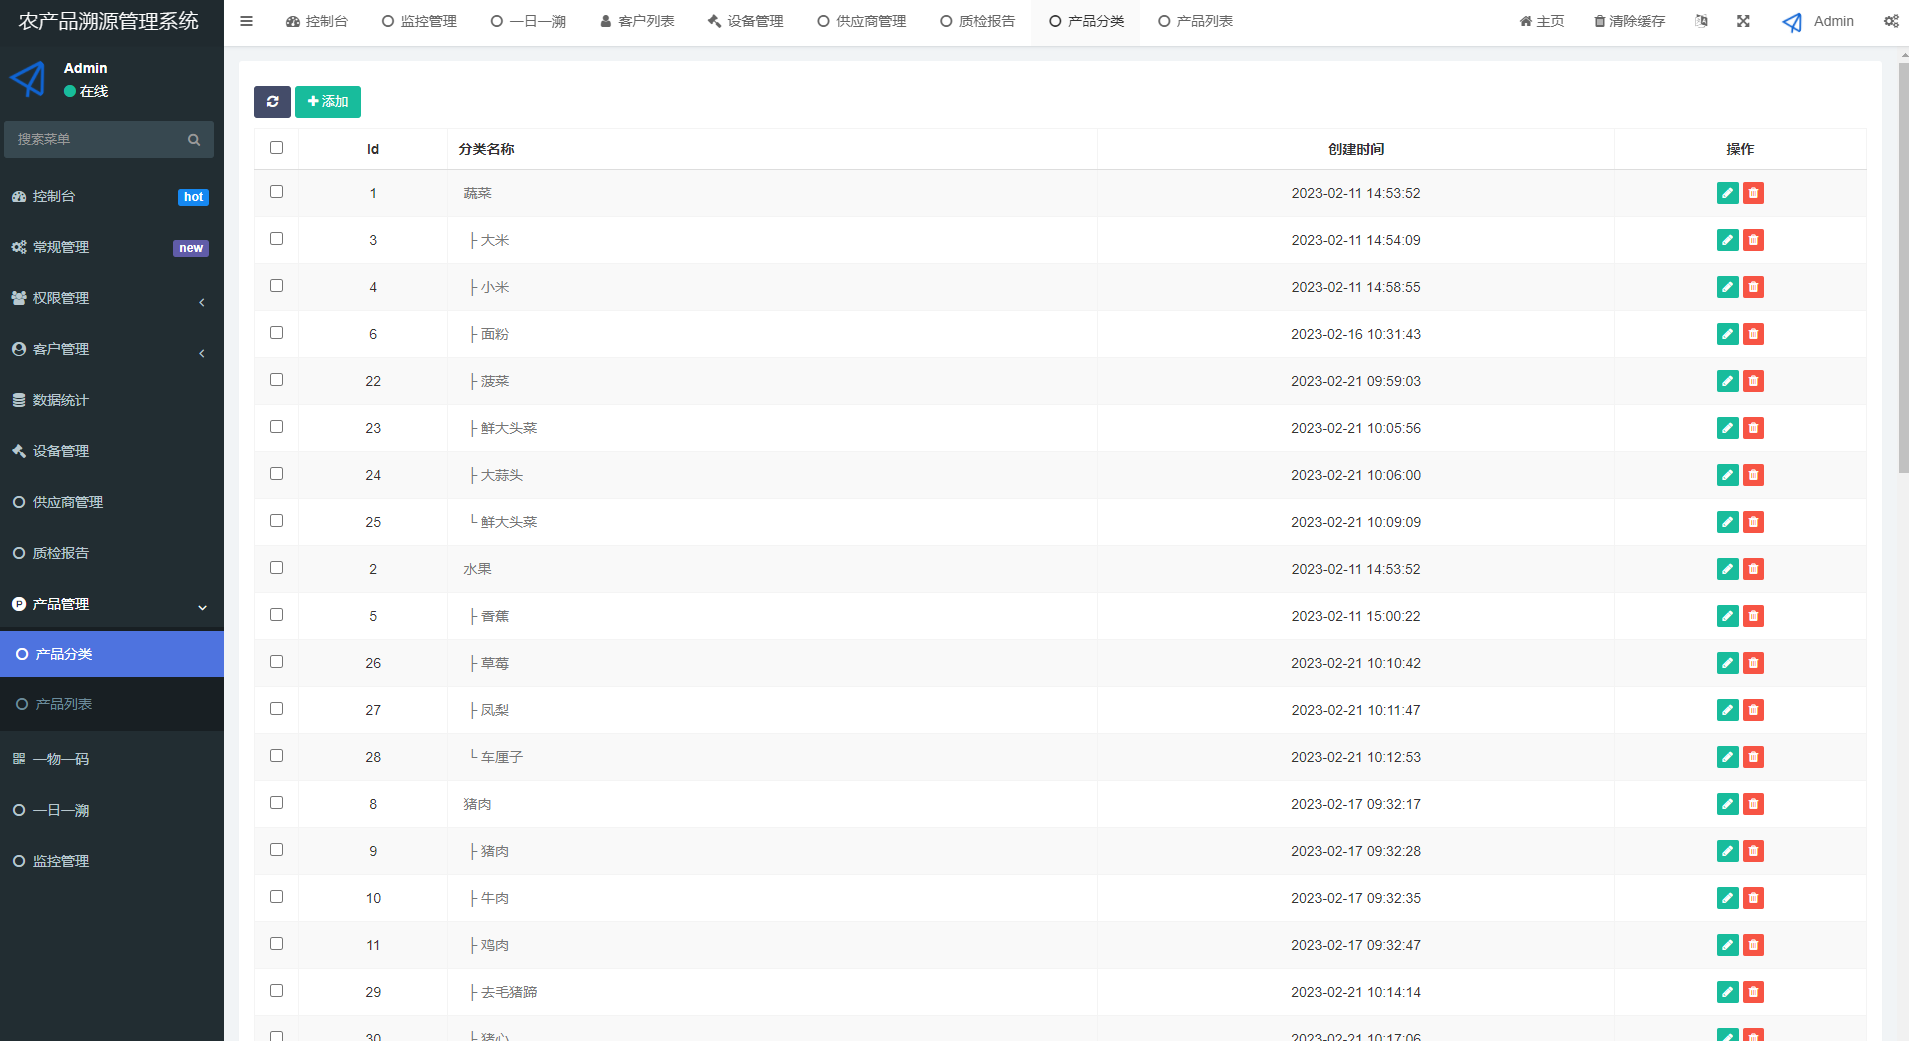Select all rows with the header checkbox
Image resolution: width=1909 pixels, height=1041 pixels.
pos(277,147)
